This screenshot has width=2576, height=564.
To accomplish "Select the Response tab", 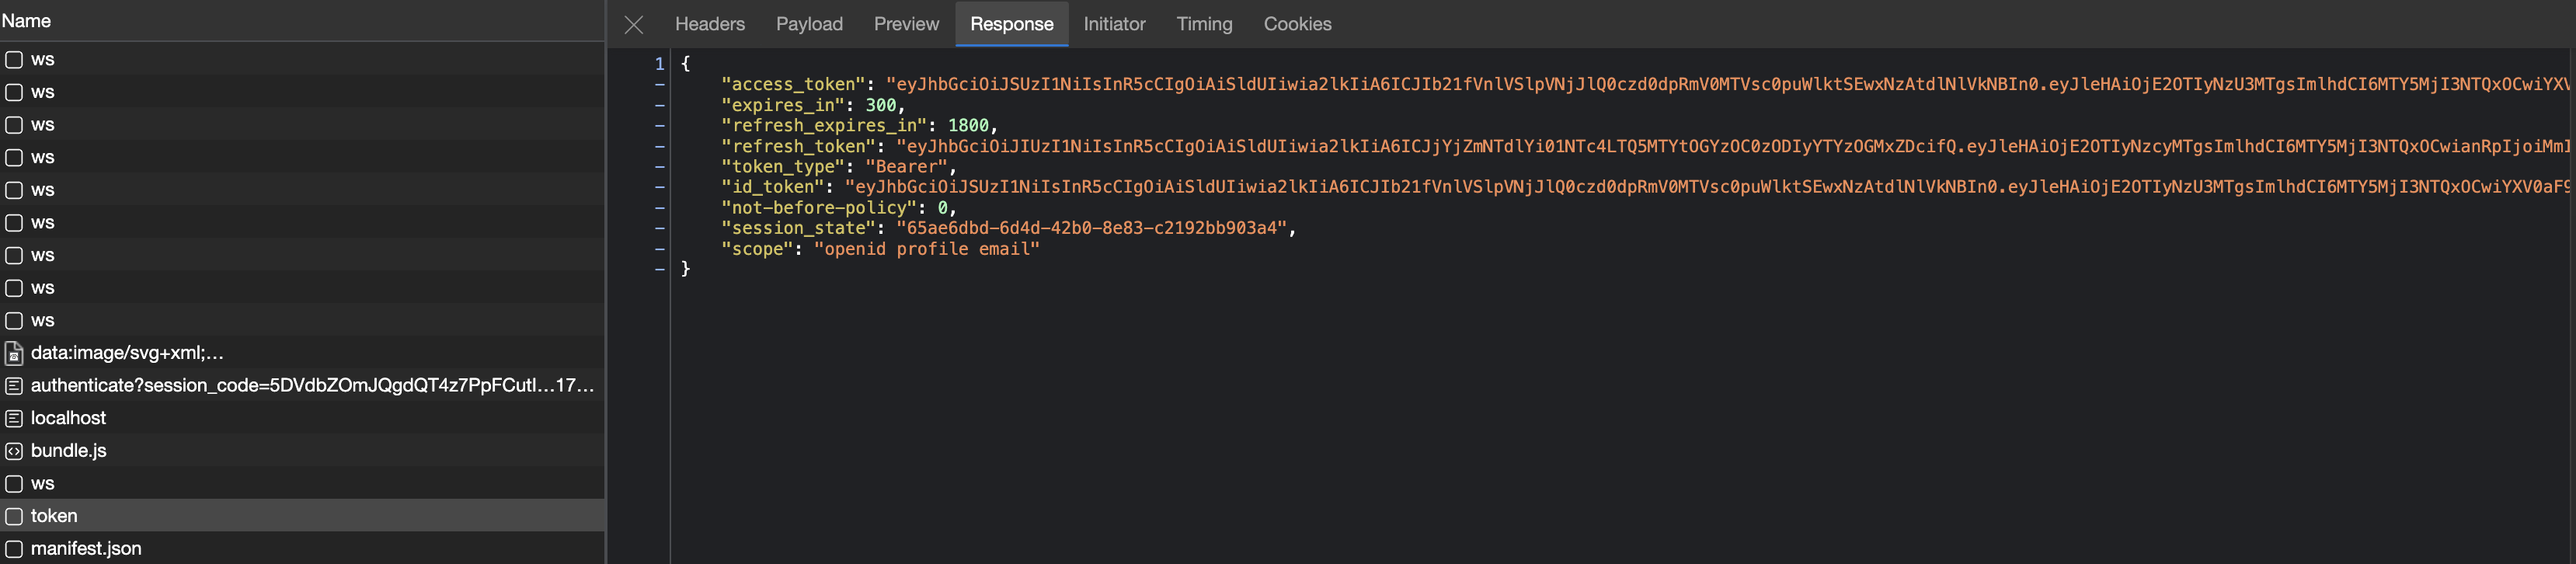I will (1010, 24).
